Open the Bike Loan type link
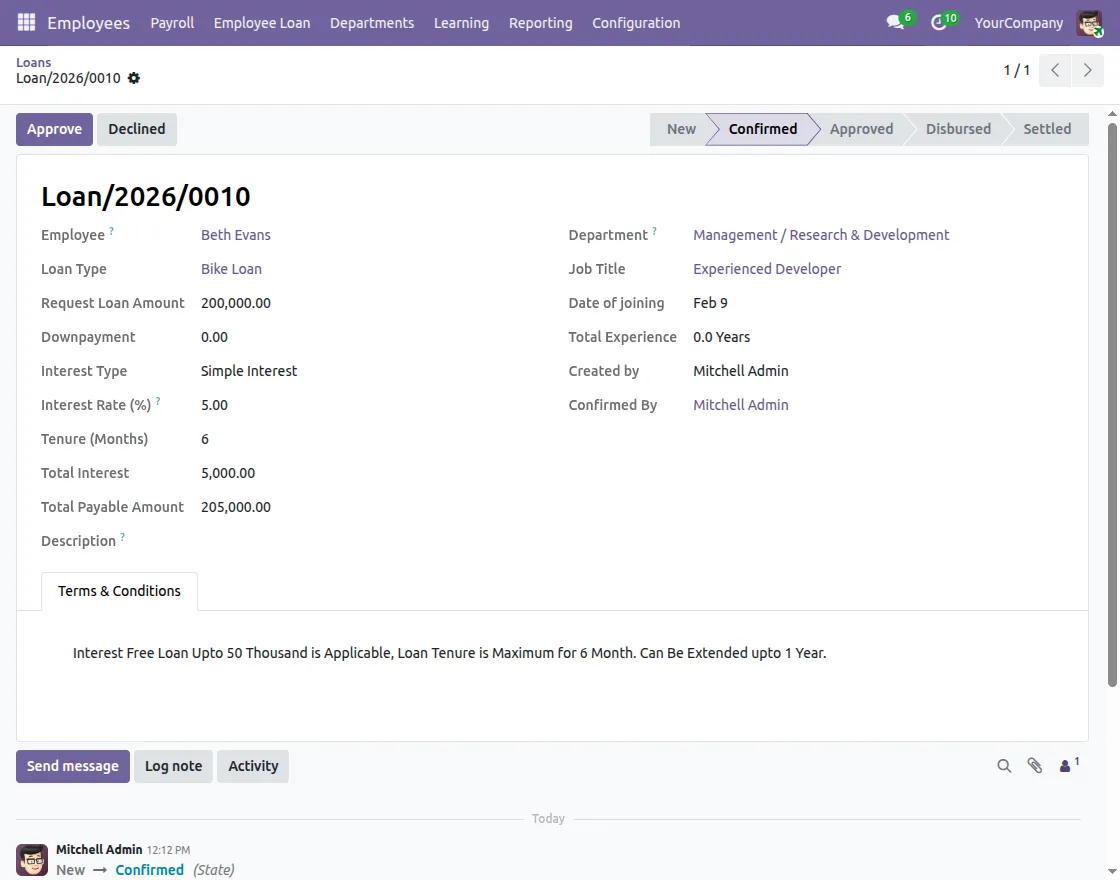This screenshot has height=880, width=1120. point(231,268)
